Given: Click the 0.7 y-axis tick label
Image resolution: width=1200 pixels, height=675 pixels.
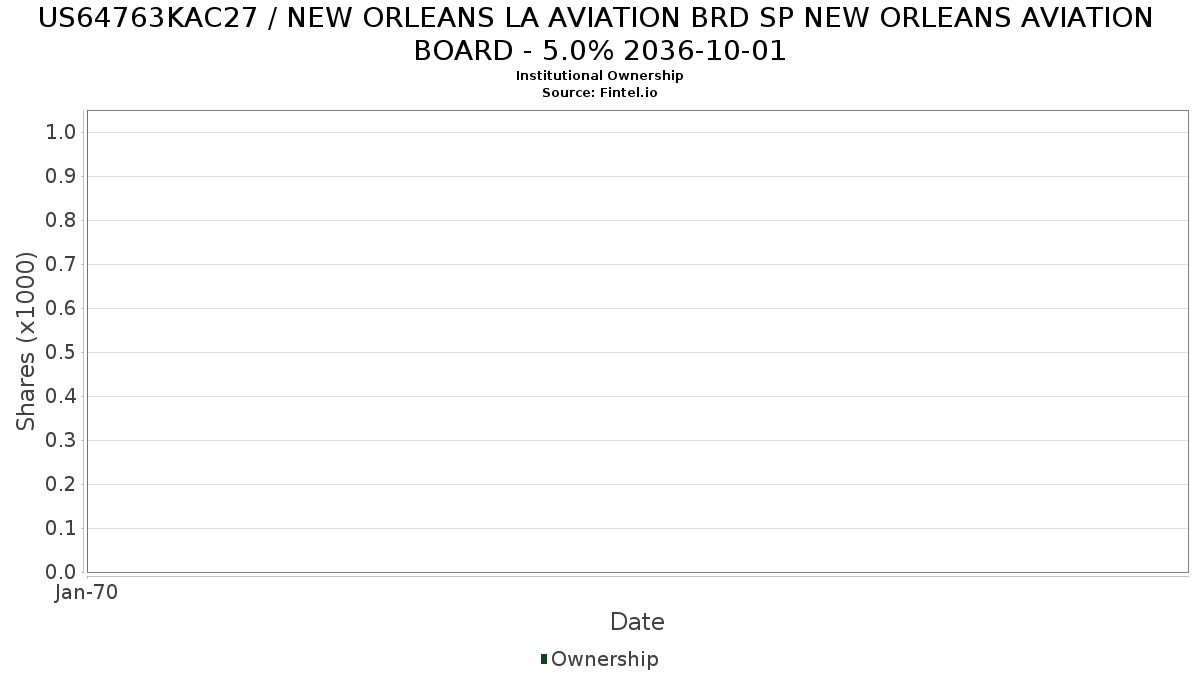Looking at the screenshot, I should (61, 264).
